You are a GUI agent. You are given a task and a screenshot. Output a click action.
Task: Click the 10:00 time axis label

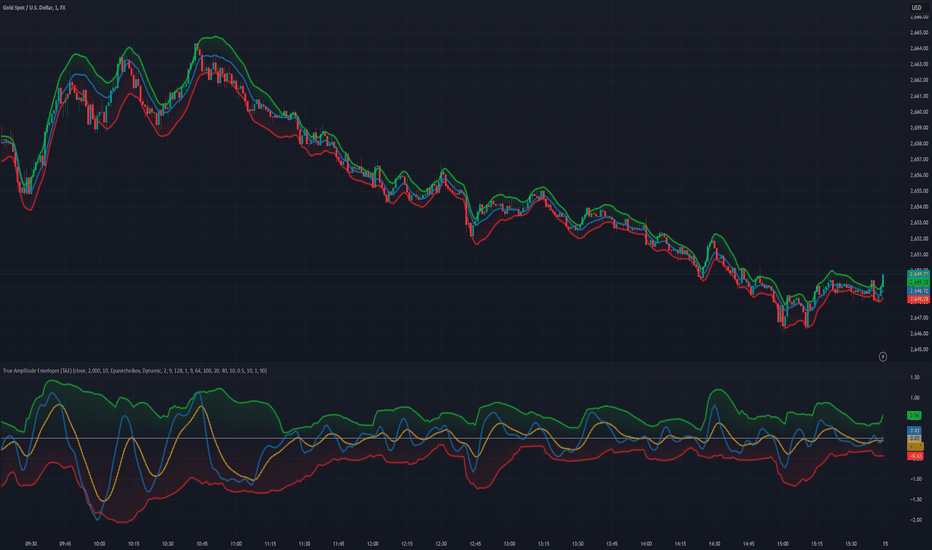tap(99, 543)
